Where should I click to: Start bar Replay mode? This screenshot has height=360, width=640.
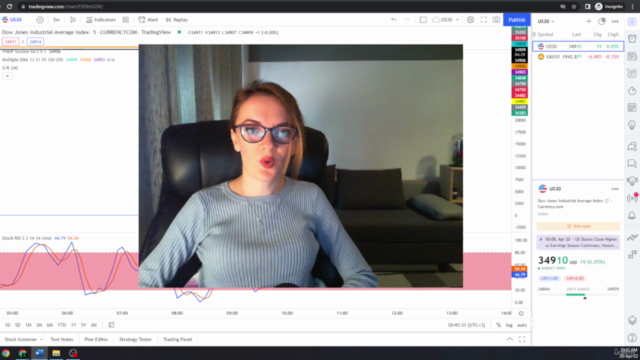coord(177,20)
